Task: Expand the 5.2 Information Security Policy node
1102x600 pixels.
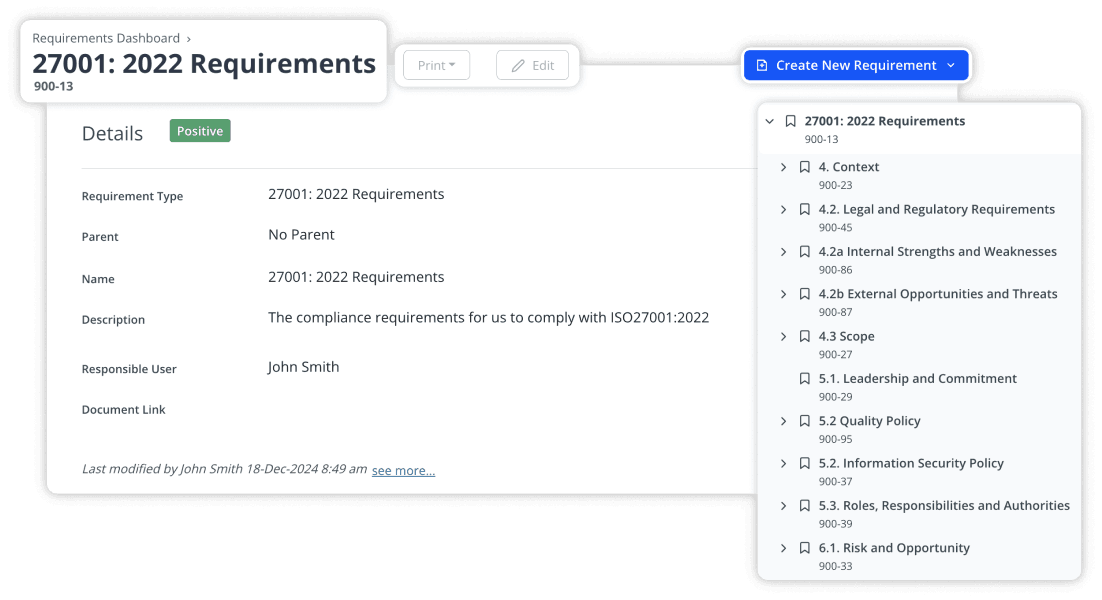Action: point(784,463)
